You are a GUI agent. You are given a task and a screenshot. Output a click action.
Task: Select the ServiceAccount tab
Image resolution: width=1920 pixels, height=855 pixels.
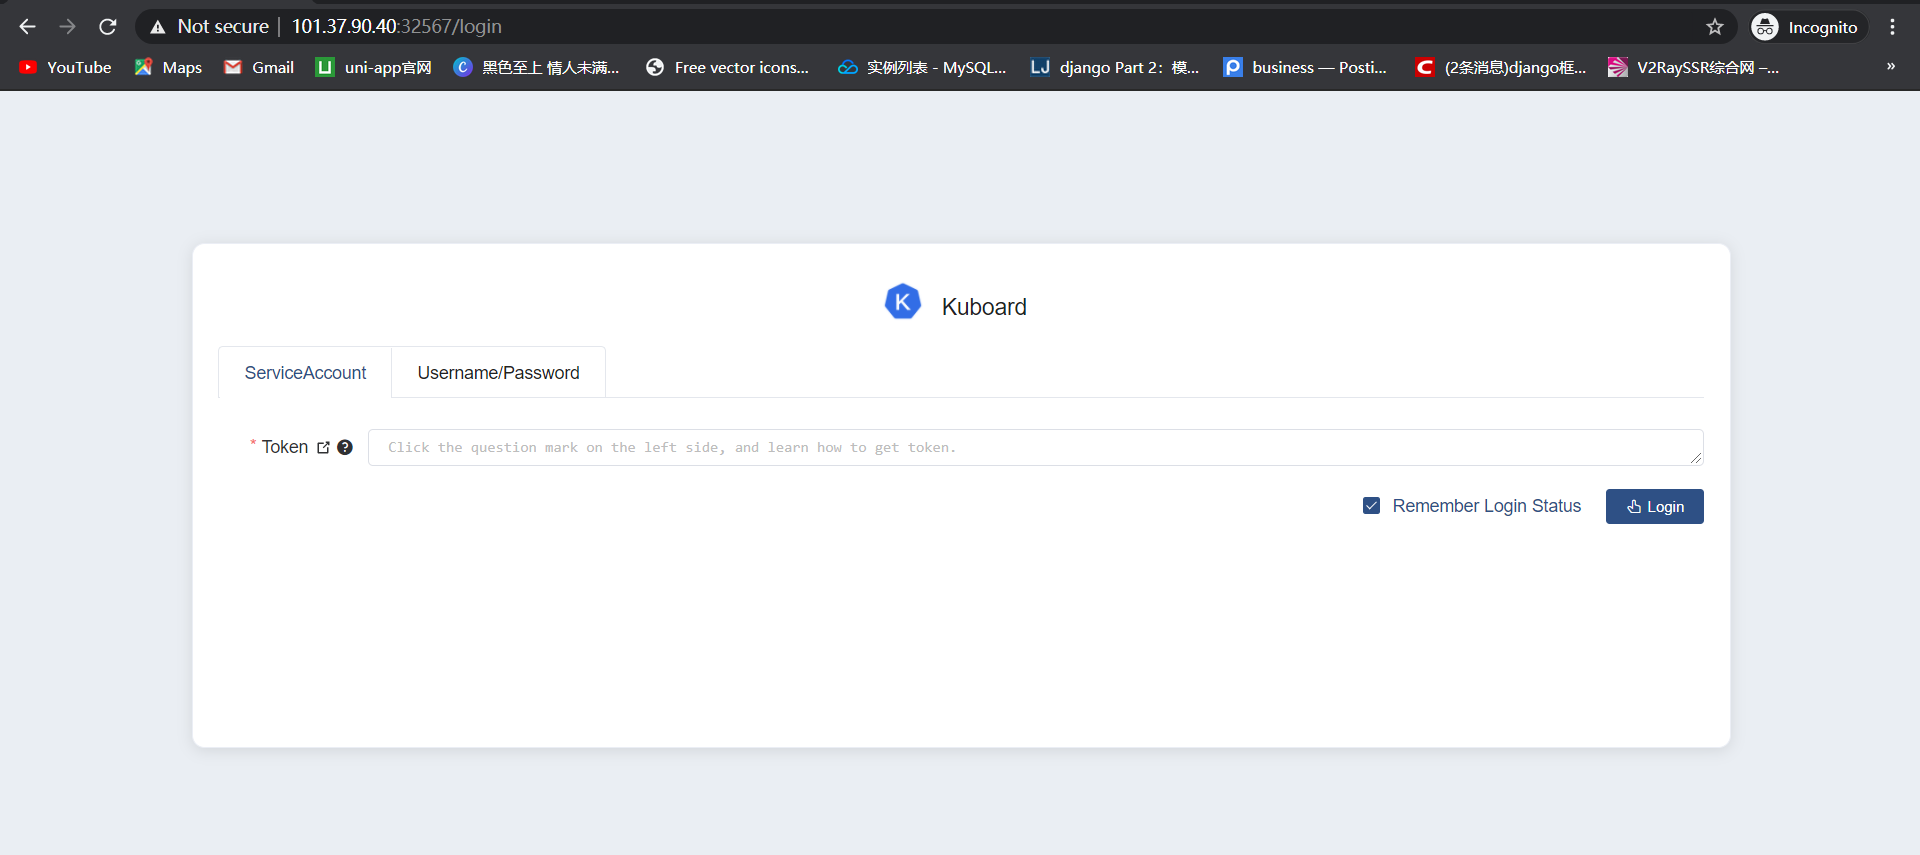pos(305,373)
